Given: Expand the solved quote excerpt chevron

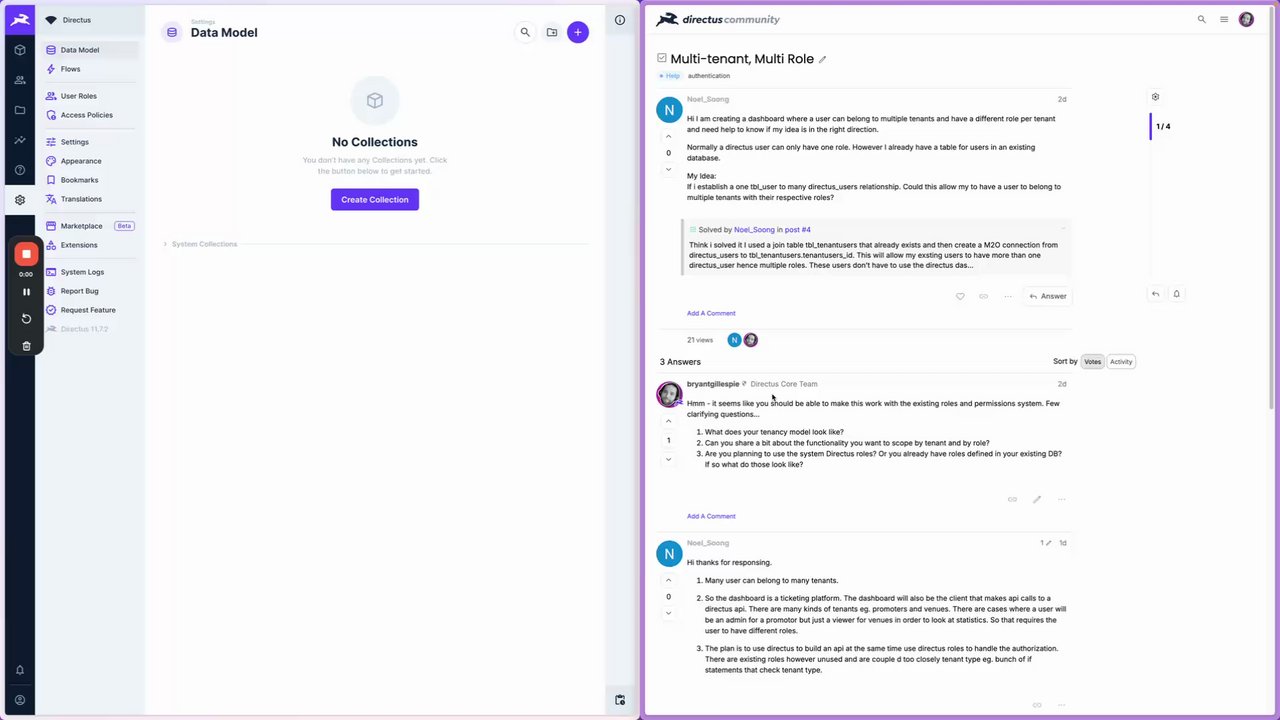Looking at the screenshot, I should coord(1063,229).
